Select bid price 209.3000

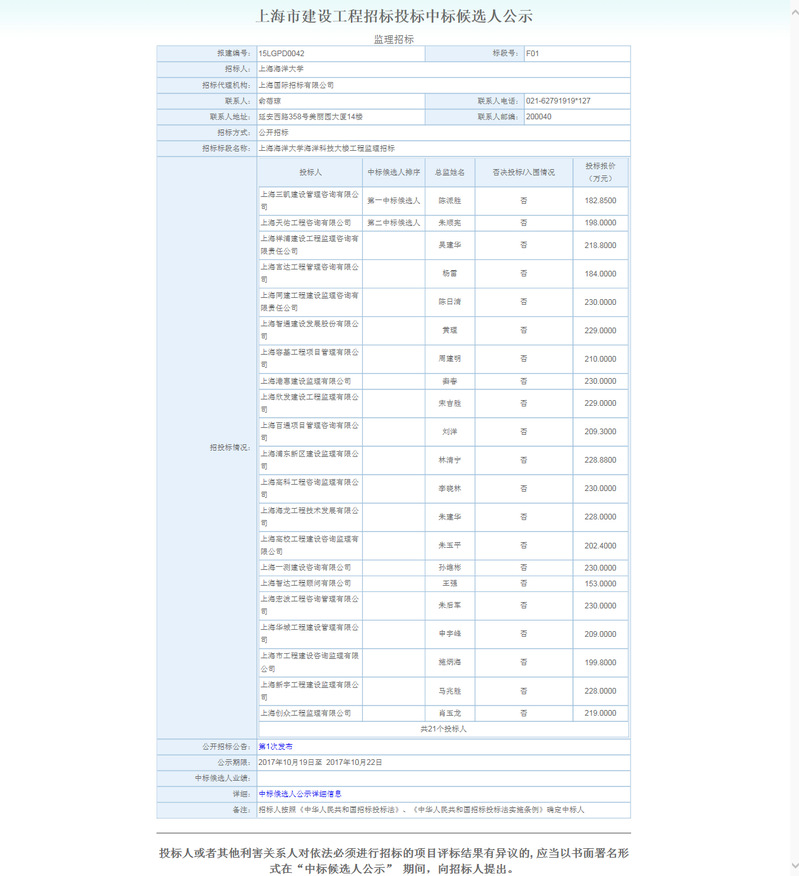(601, 432)
